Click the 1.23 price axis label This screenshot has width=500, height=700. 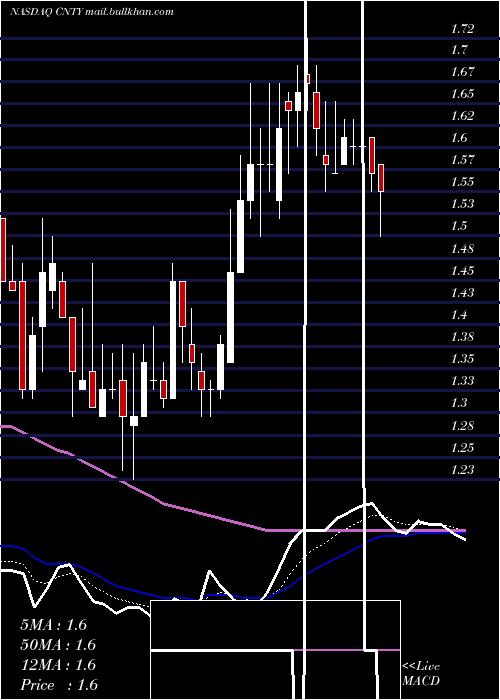(x=462, y=470)
